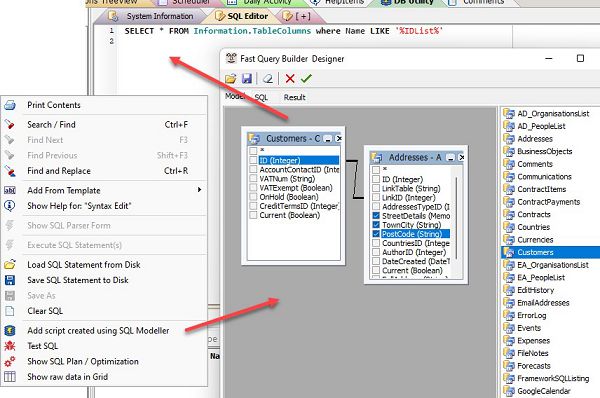Screen dimensions: 600x398
Task: Collapse the Addresses table box
Action: click(x=451, y=157)
